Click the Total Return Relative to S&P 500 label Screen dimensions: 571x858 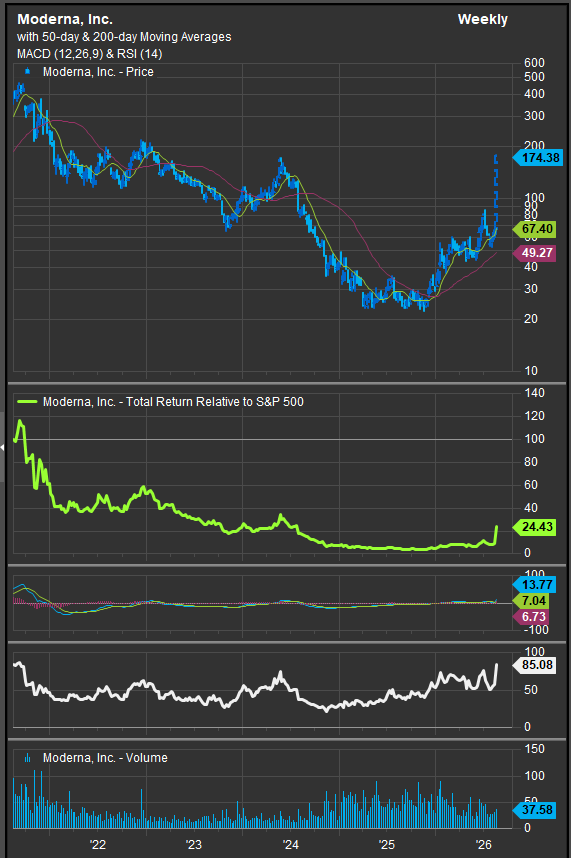pos(214,402)
